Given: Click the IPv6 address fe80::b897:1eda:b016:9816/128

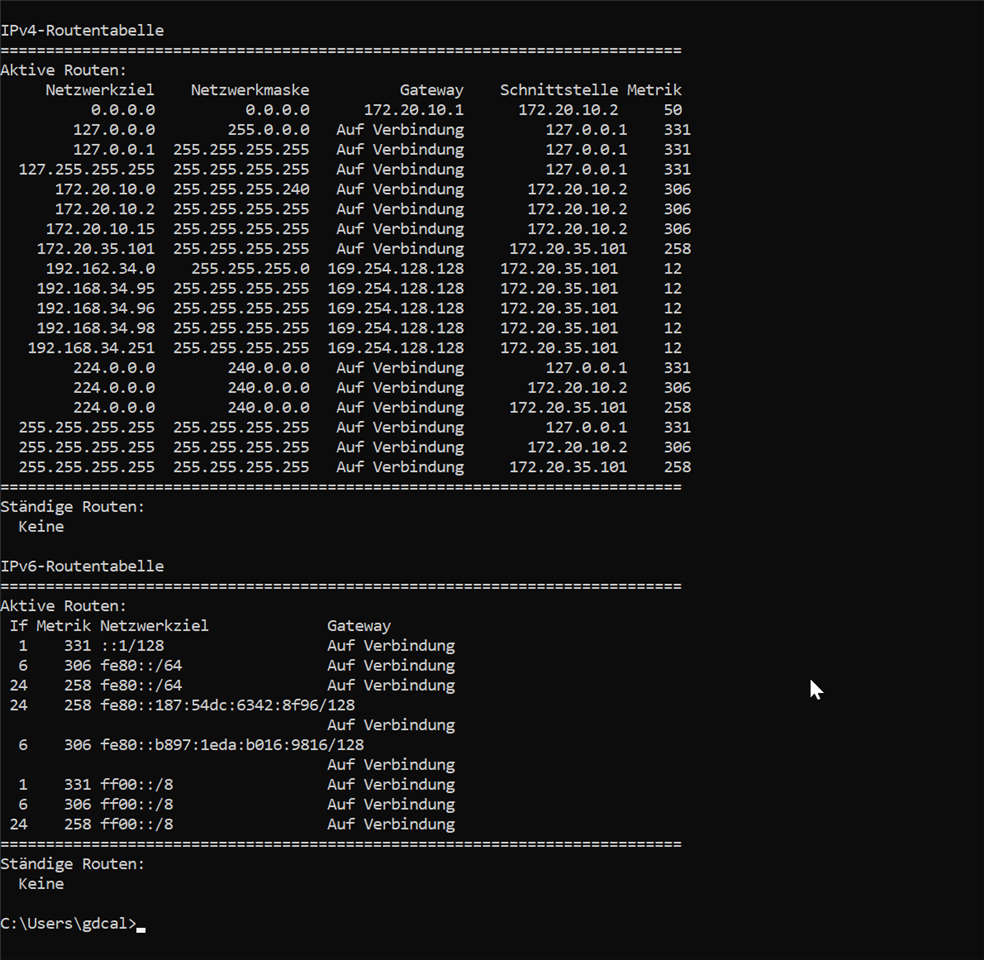Looking at the screenshot, I should (232, 745).
